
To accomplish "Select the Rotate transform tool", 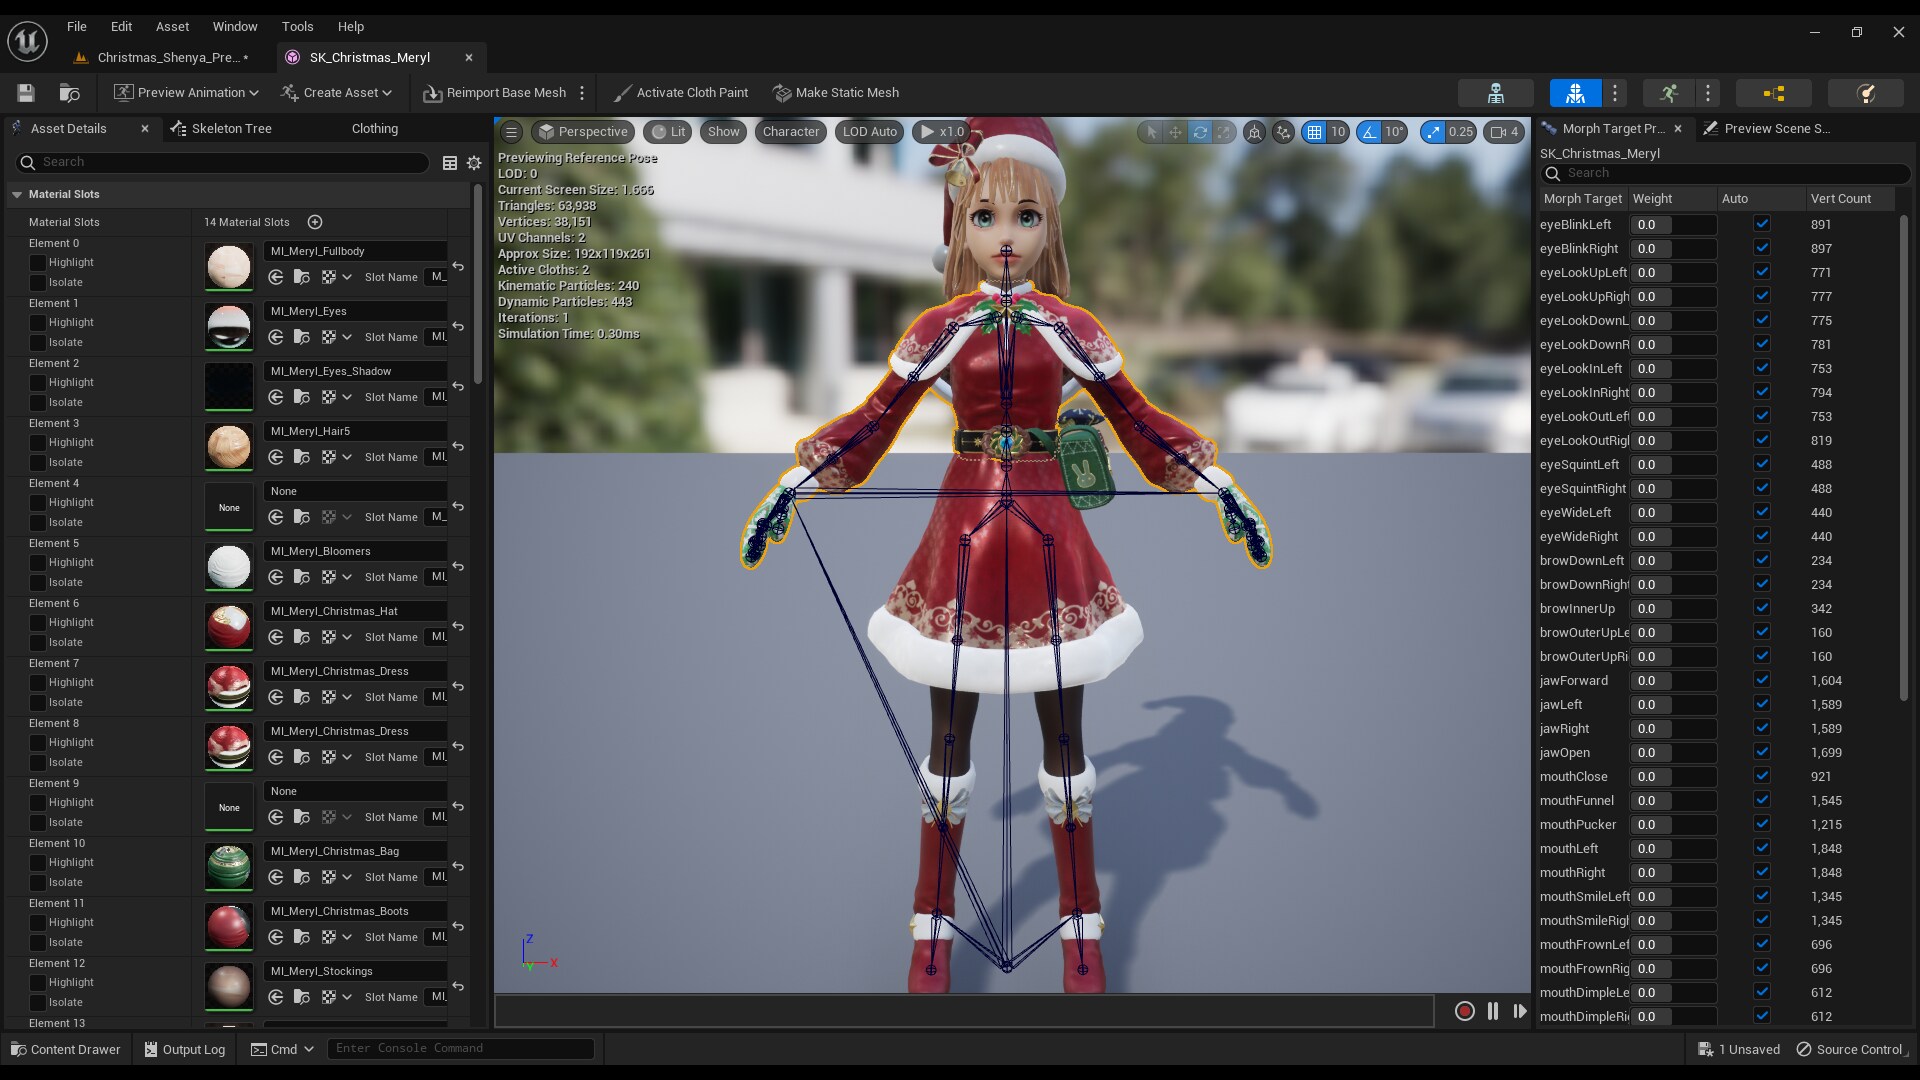I will pos(1200,132).
